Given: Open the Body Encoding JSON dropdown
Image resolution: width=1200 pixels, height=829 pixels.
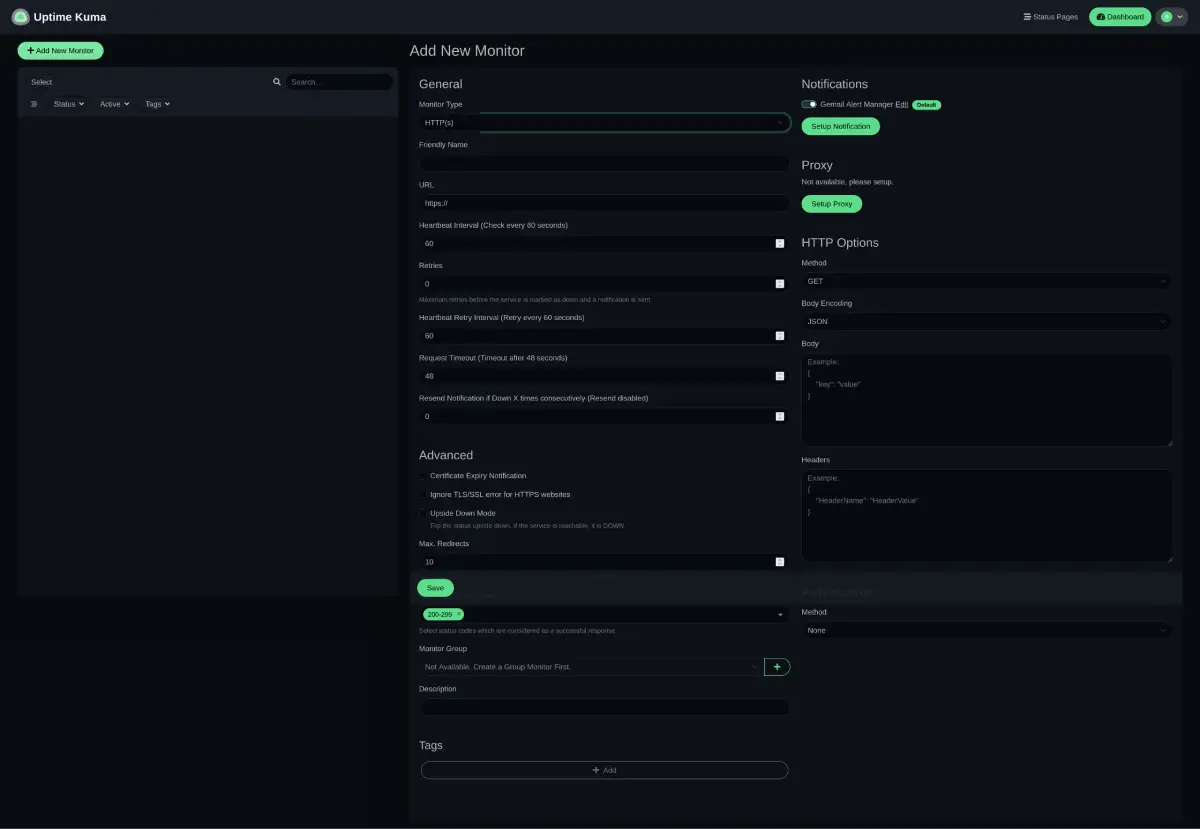Looking at the screenshot, I should click(x=986, y=322).
